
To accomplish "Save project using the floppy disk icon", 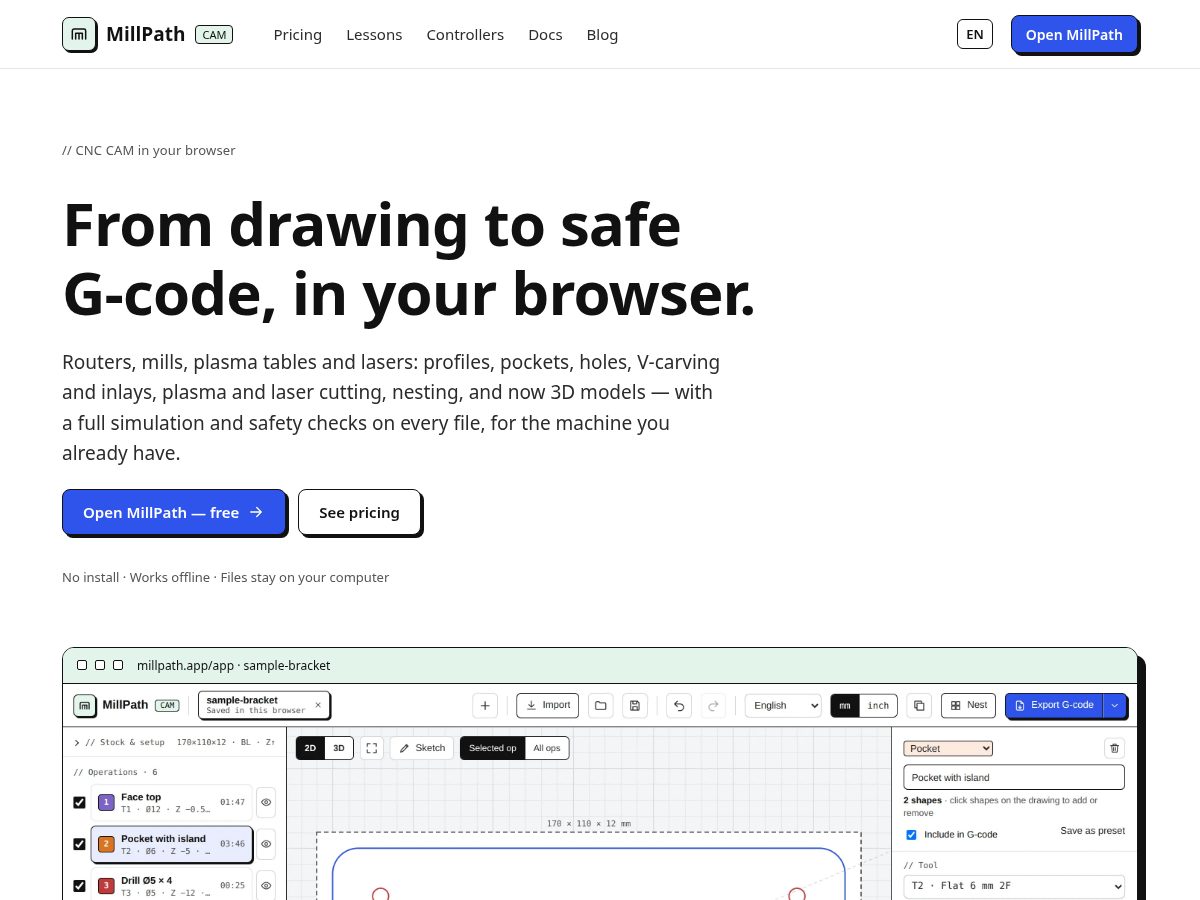I will [x=635, y=705].
